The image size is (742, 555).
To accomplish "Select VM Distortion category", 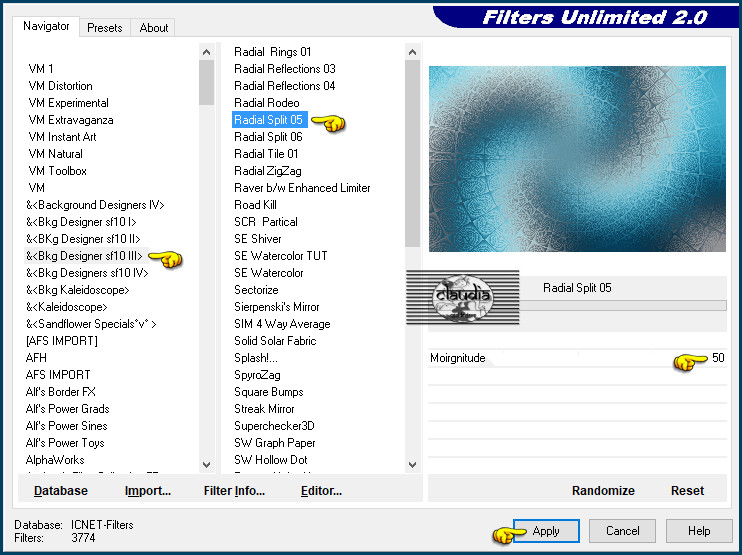I will (60, 86).
